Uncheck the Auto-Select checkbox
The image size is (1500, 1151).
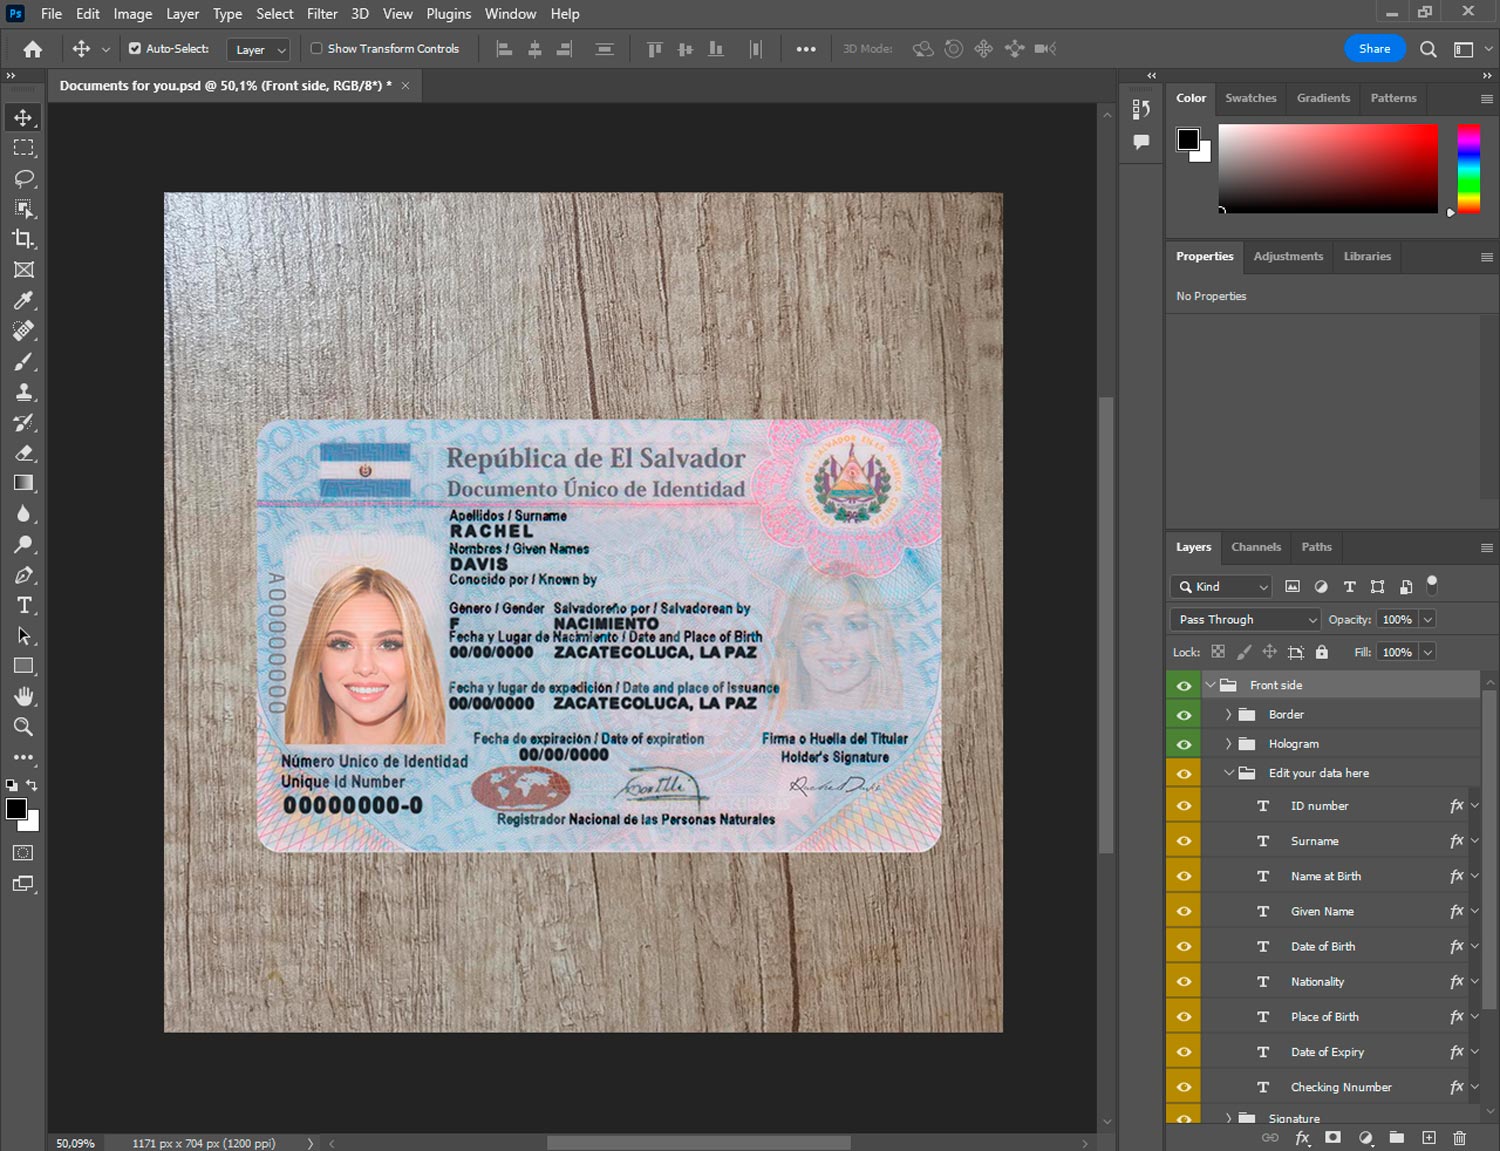tap(135, 48)
